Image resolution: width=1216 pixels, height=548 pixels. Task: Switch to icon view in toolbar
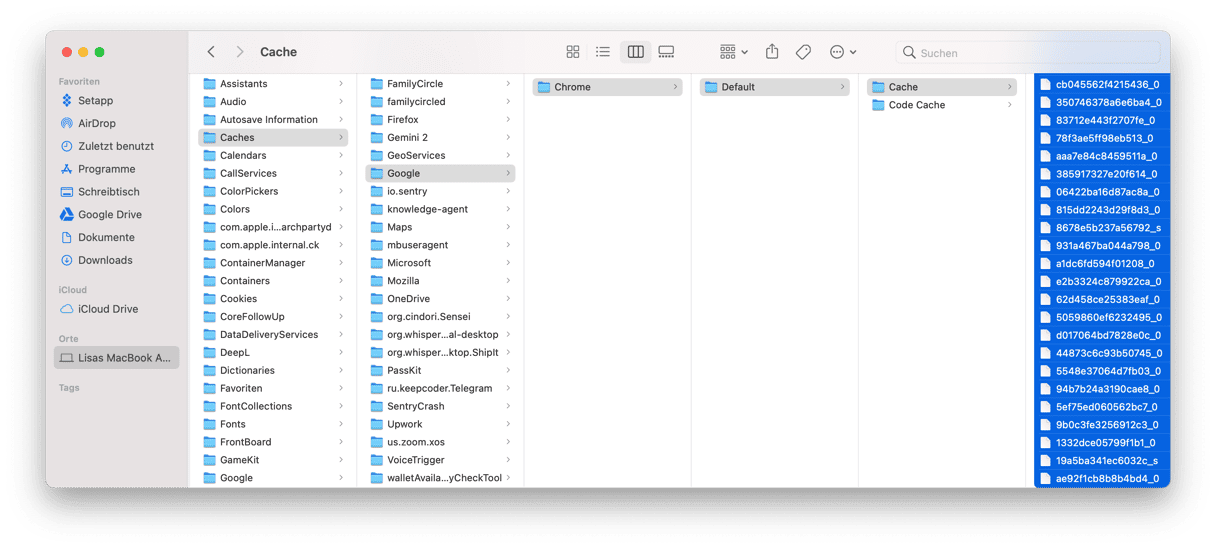(573, 52)
